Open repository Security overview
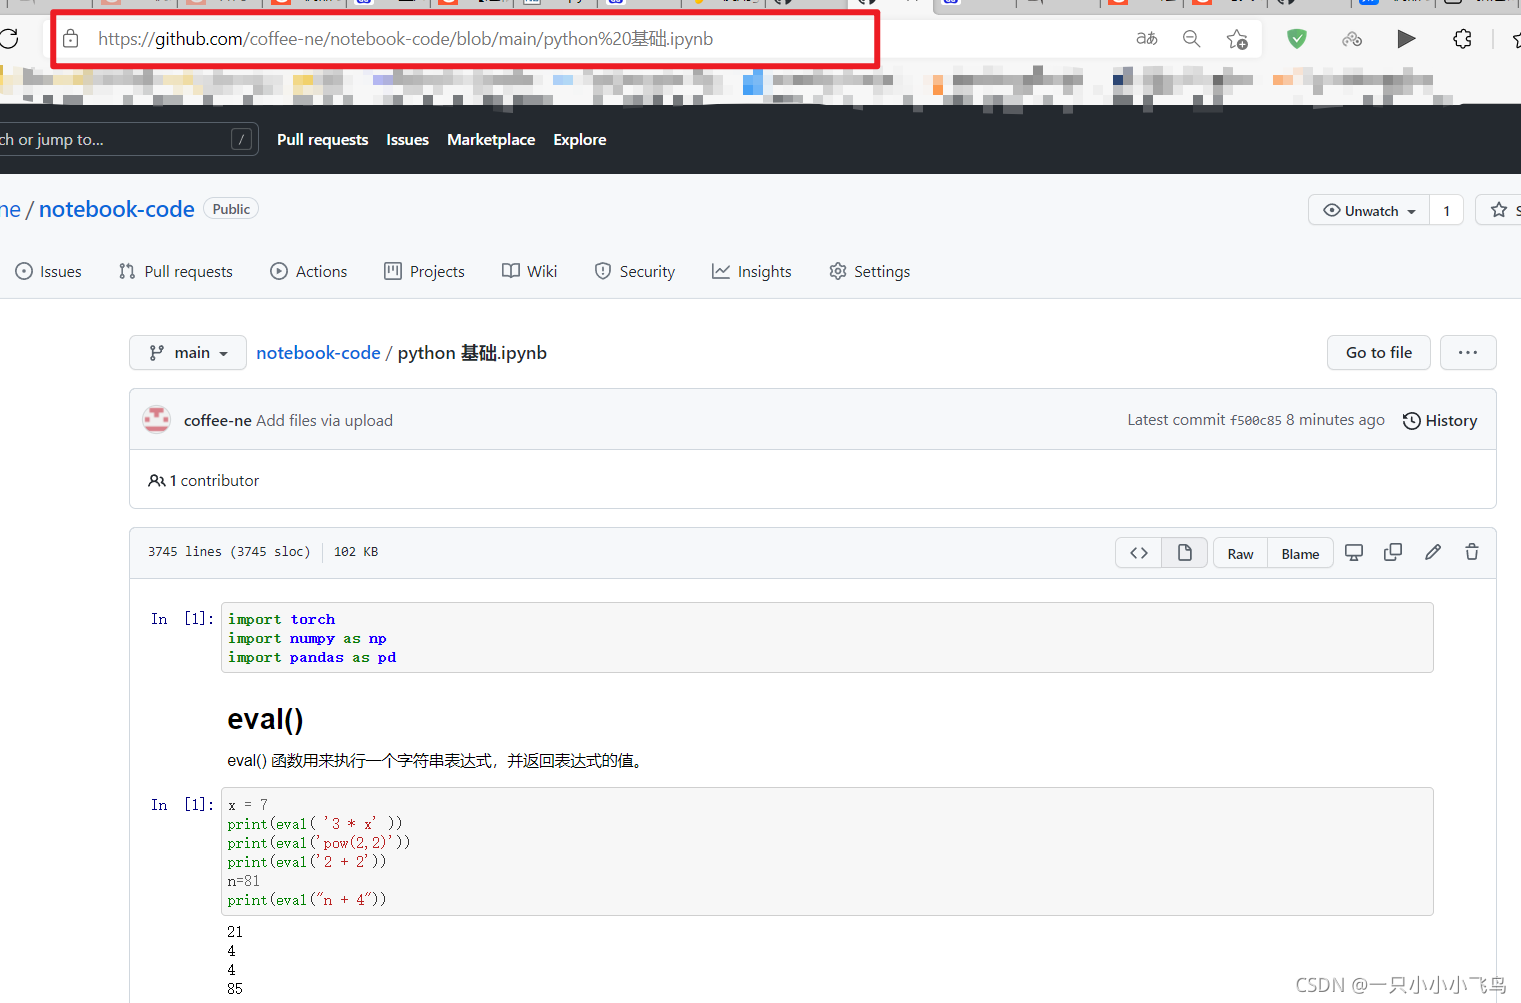 tap(634, 271)
